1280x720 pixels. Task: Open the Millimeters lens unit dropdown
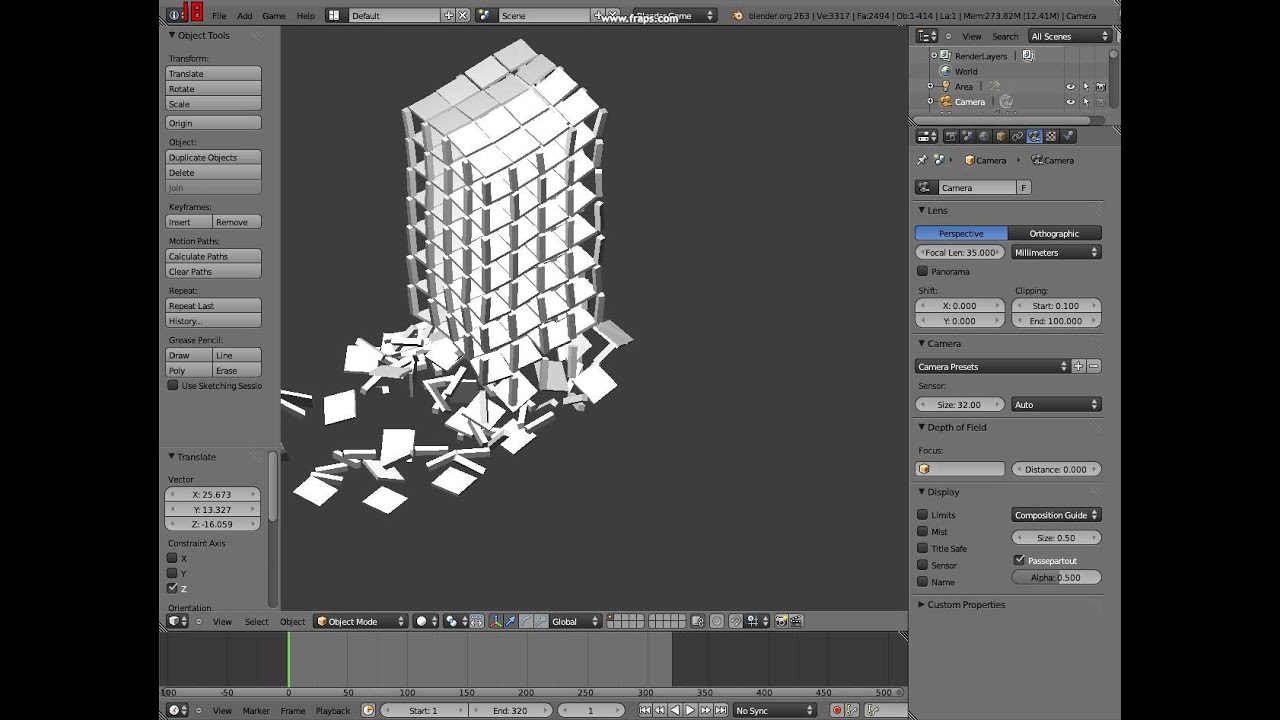pos(1056,253)
